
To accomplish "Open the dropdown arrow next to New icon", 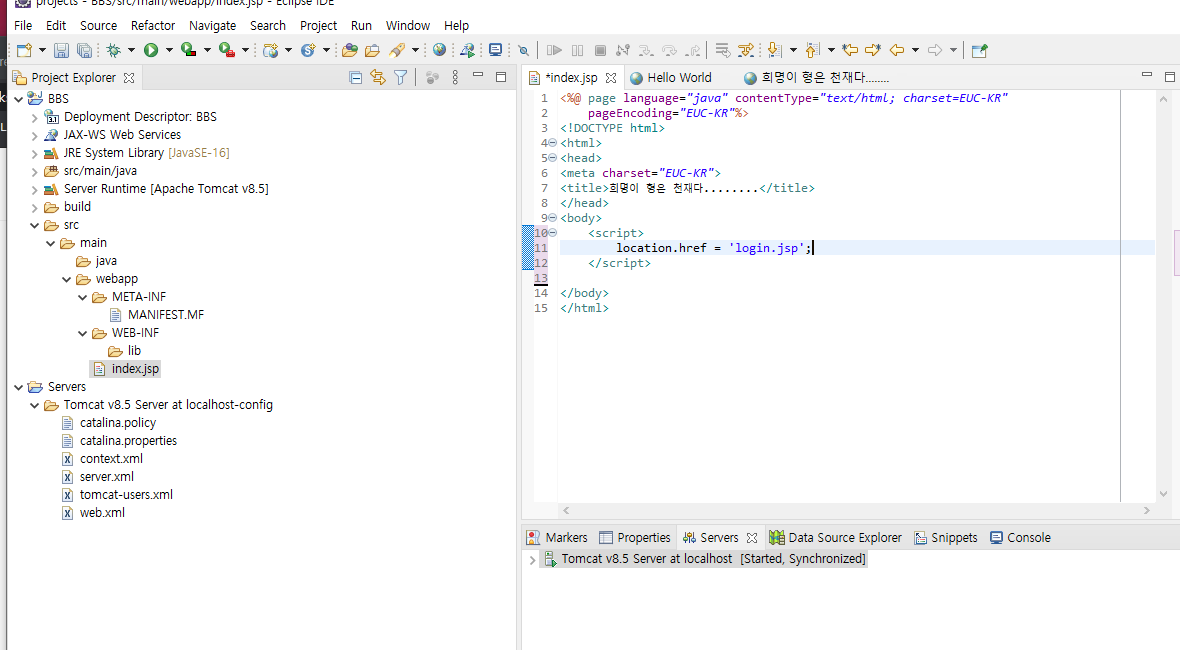I will point(42,50).
